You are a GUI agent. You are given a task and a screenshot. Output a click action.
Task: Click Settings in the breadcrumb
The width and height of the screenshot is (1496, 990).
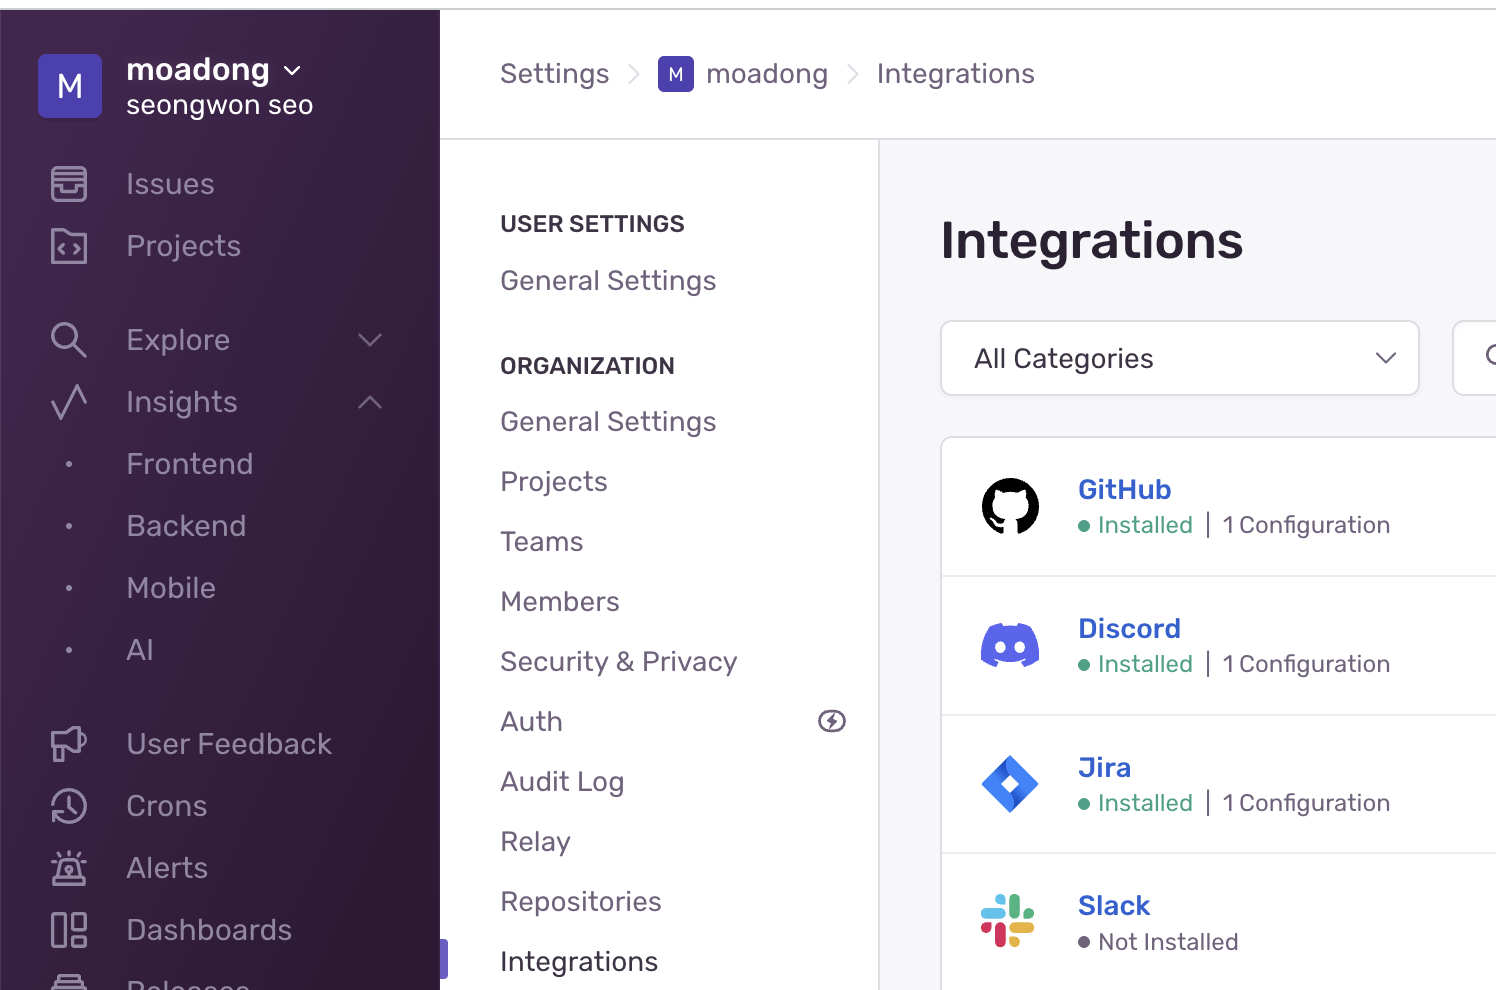555,74
